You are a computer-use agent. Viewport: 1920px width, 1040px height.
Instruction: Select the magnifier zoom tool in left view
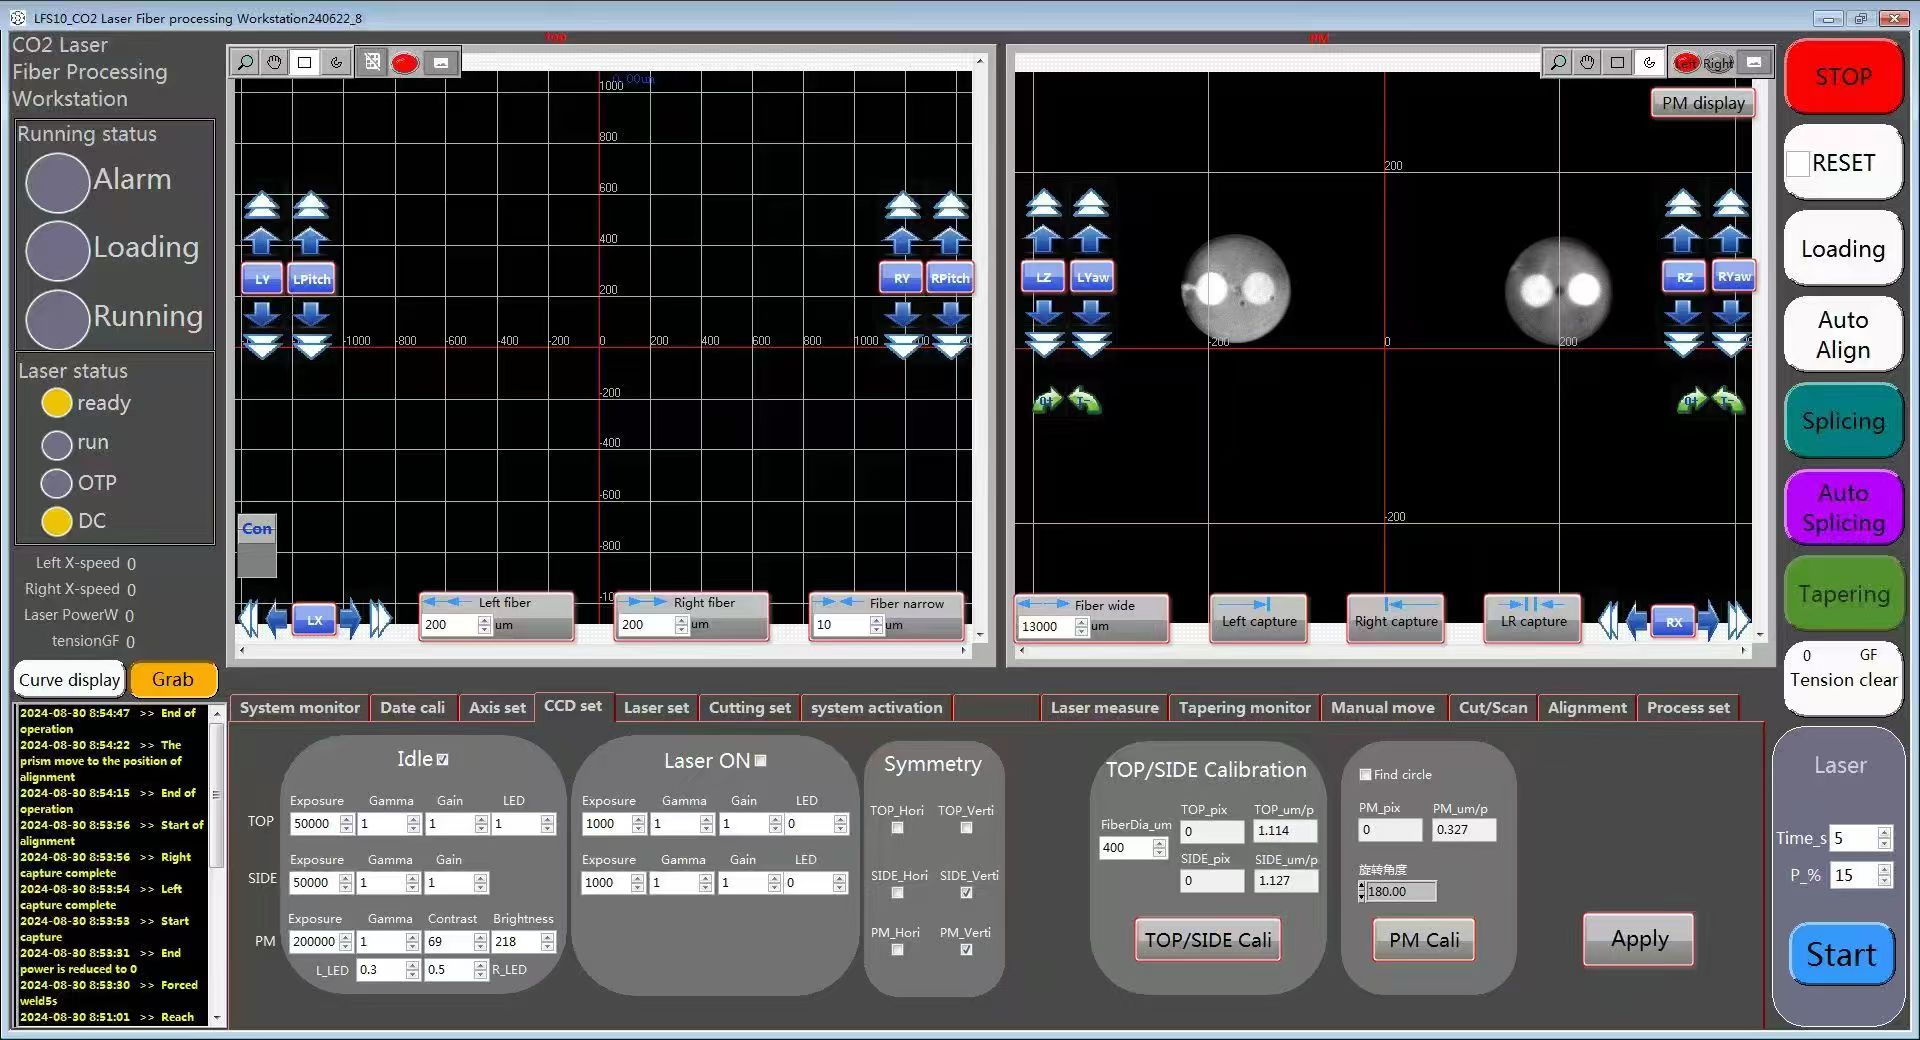tap(245, 63)
